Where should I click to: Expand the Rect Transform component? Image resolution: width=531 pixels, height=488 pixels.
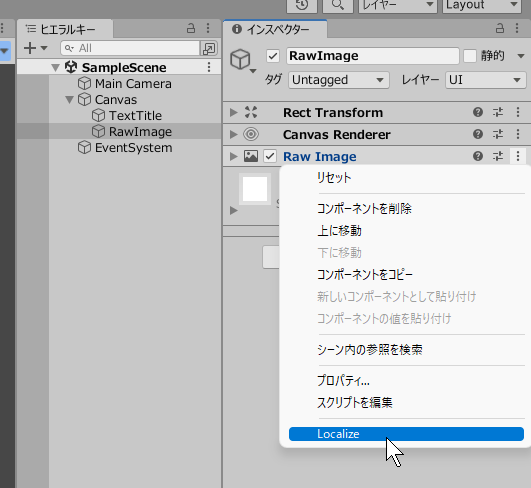[x=233, y=112]
